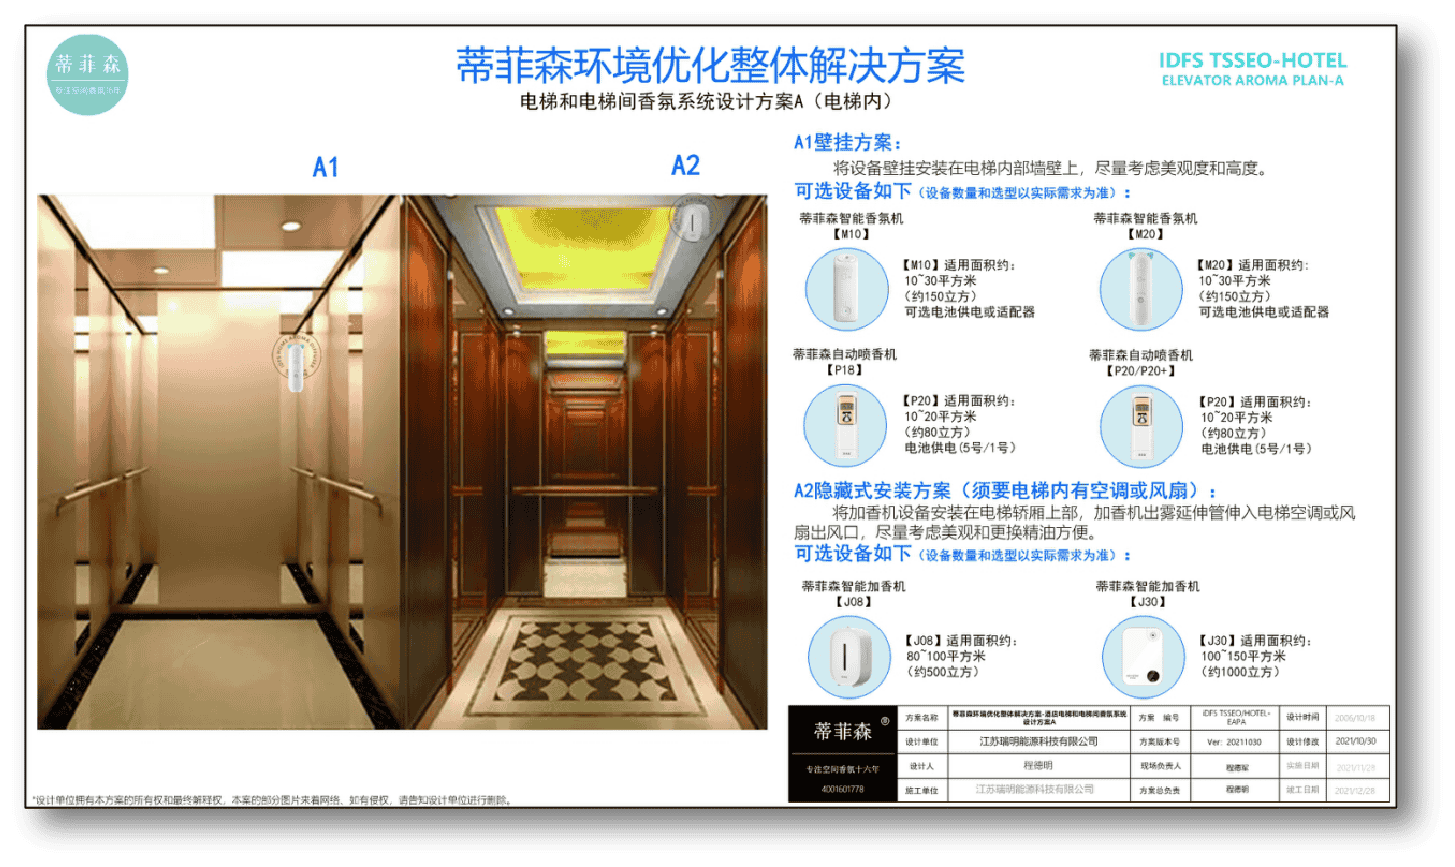The height and width of the screenshot is (867, 1455).
Task: Click the black 蒂菲森 brand block in footer
Action: point(842,754)
